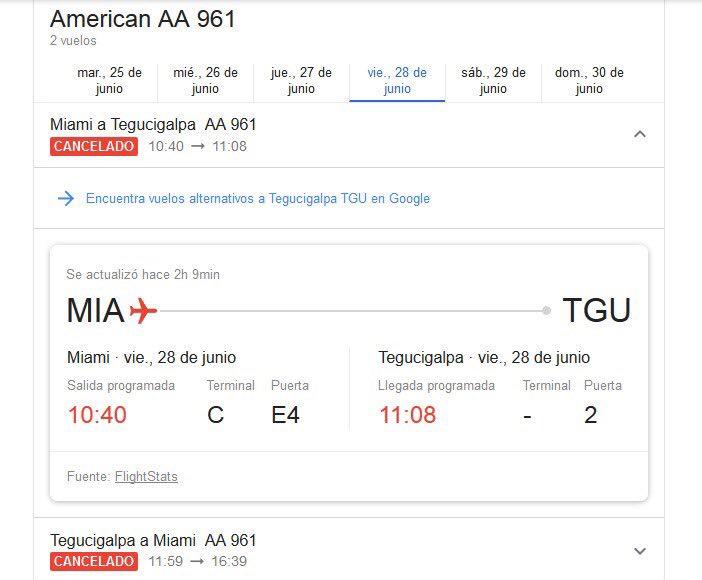Click the 10:40 scheduled departure time
The image size is (702, 580).
(97, 415)
